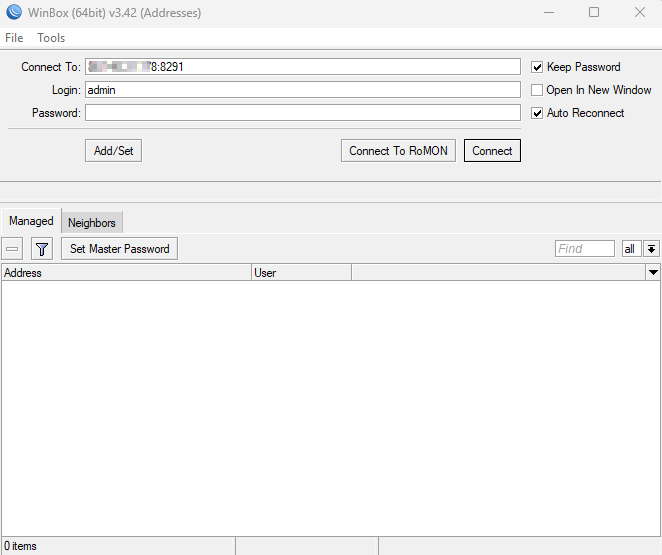
Task: Click the remove entry minus icon
Action: [x=12, y=249]
